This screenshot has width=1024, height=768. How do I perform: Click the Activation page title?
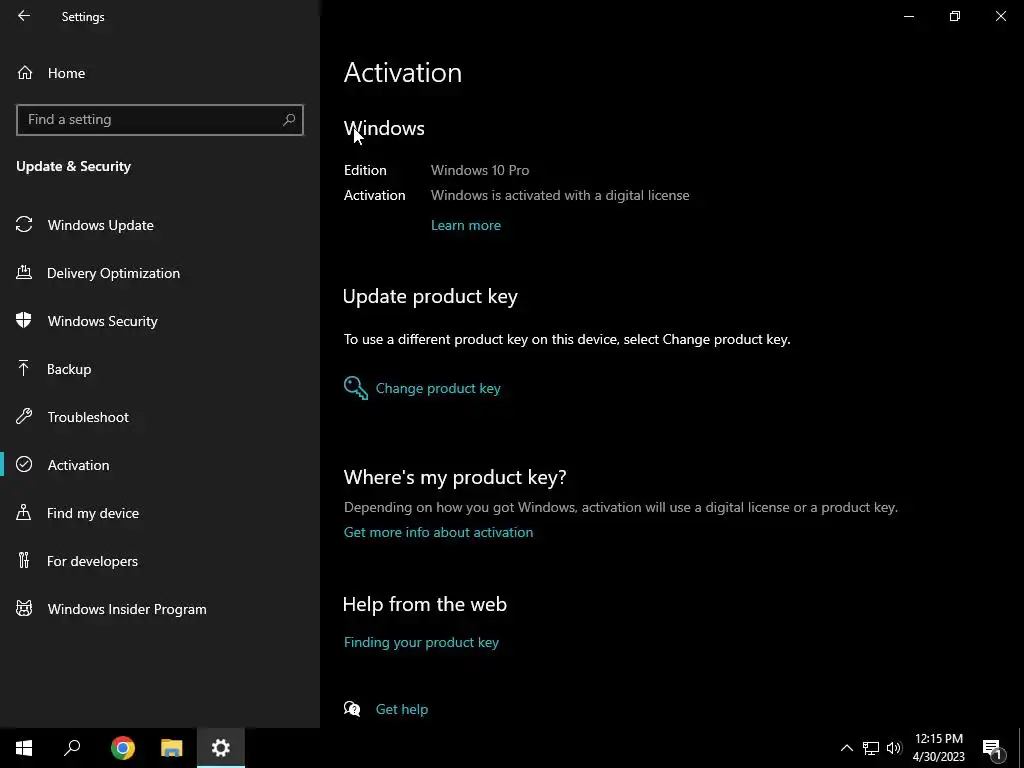[x=403, y=72]
